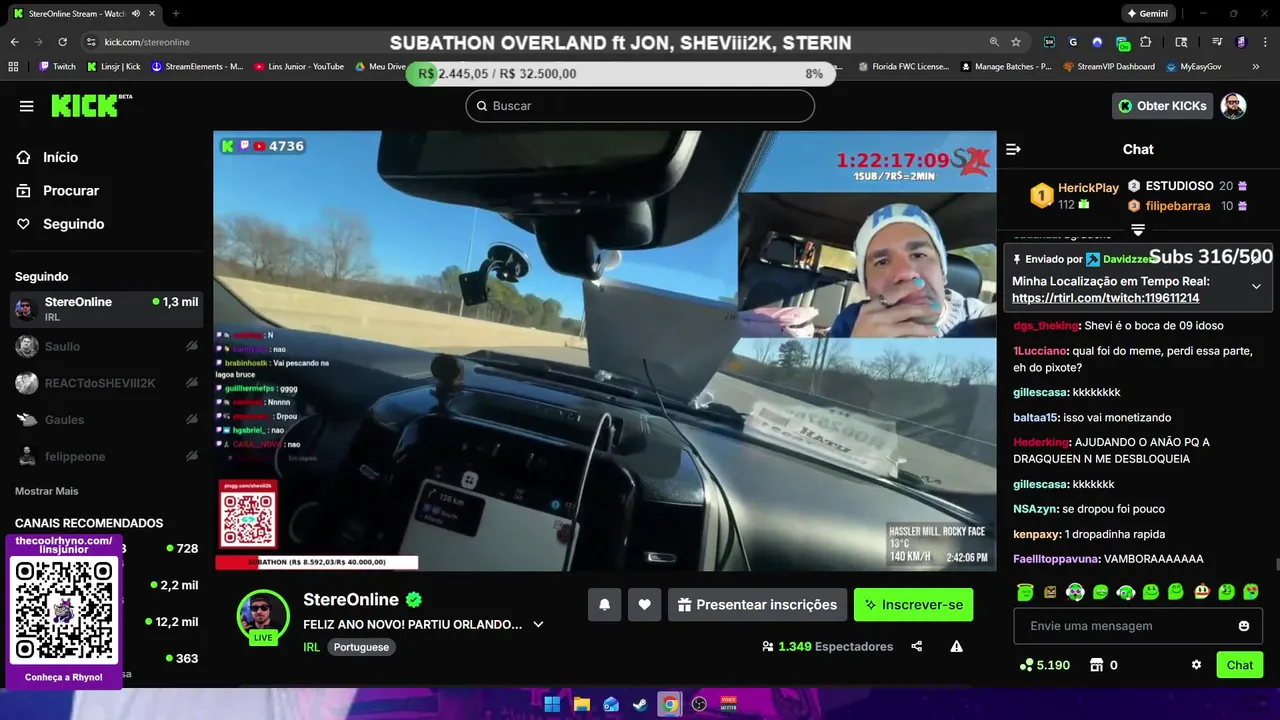Screen dimensions: 1280x720
Task: Report stream with warning triangle icon
Action: point(956,646)
